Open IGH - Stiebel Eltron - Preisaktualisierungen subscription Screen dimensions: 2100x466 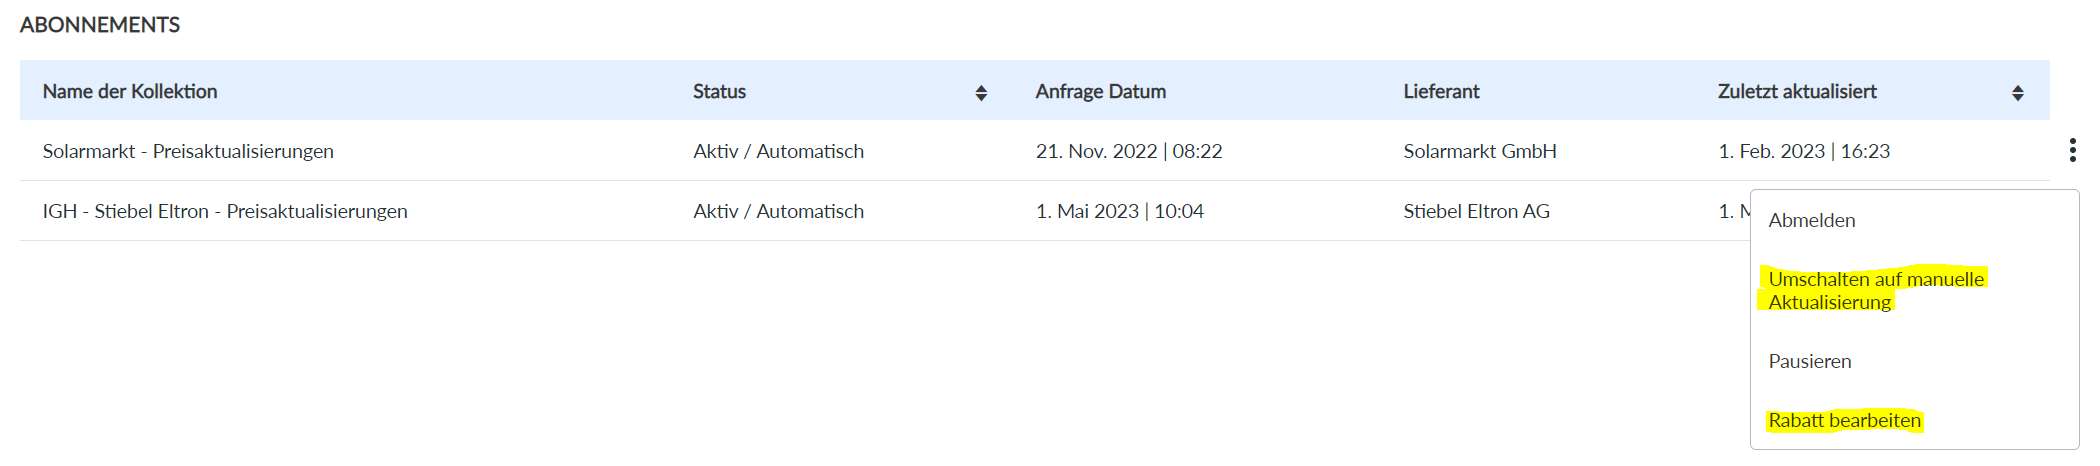pyautogui.click(x=225, y=211)
